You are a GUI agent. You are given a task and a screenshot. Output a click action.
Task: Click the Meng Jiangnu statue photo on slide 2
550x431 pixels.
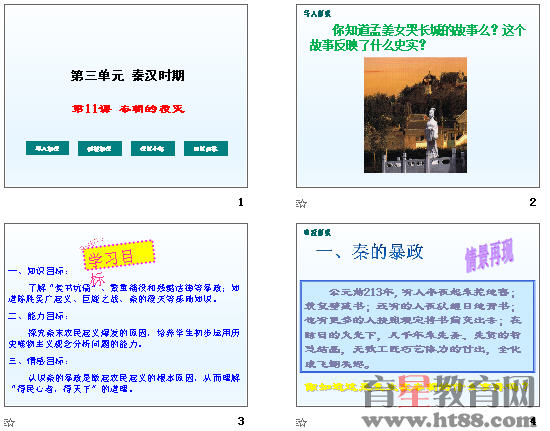coord(415,115)
